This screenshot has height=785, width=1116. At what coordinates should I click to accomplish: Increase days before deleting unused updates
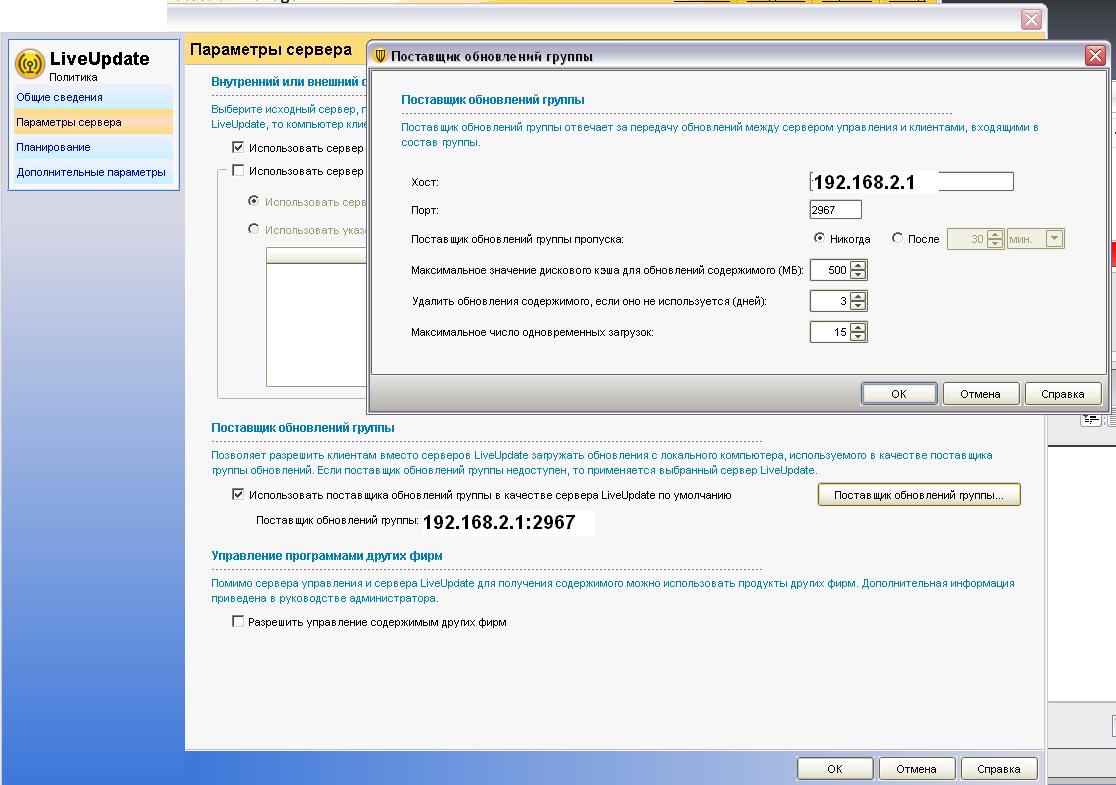pyautogui.click(x=858, y=297)
